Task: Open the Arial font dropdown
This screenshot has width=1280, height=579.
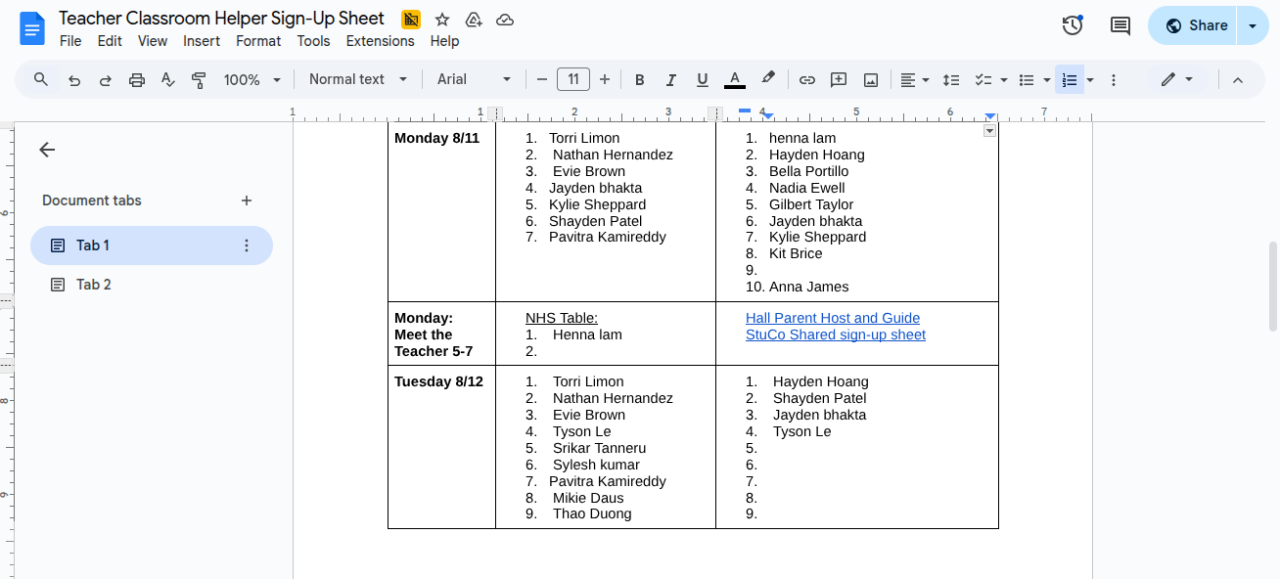Action: click(474, 79)
